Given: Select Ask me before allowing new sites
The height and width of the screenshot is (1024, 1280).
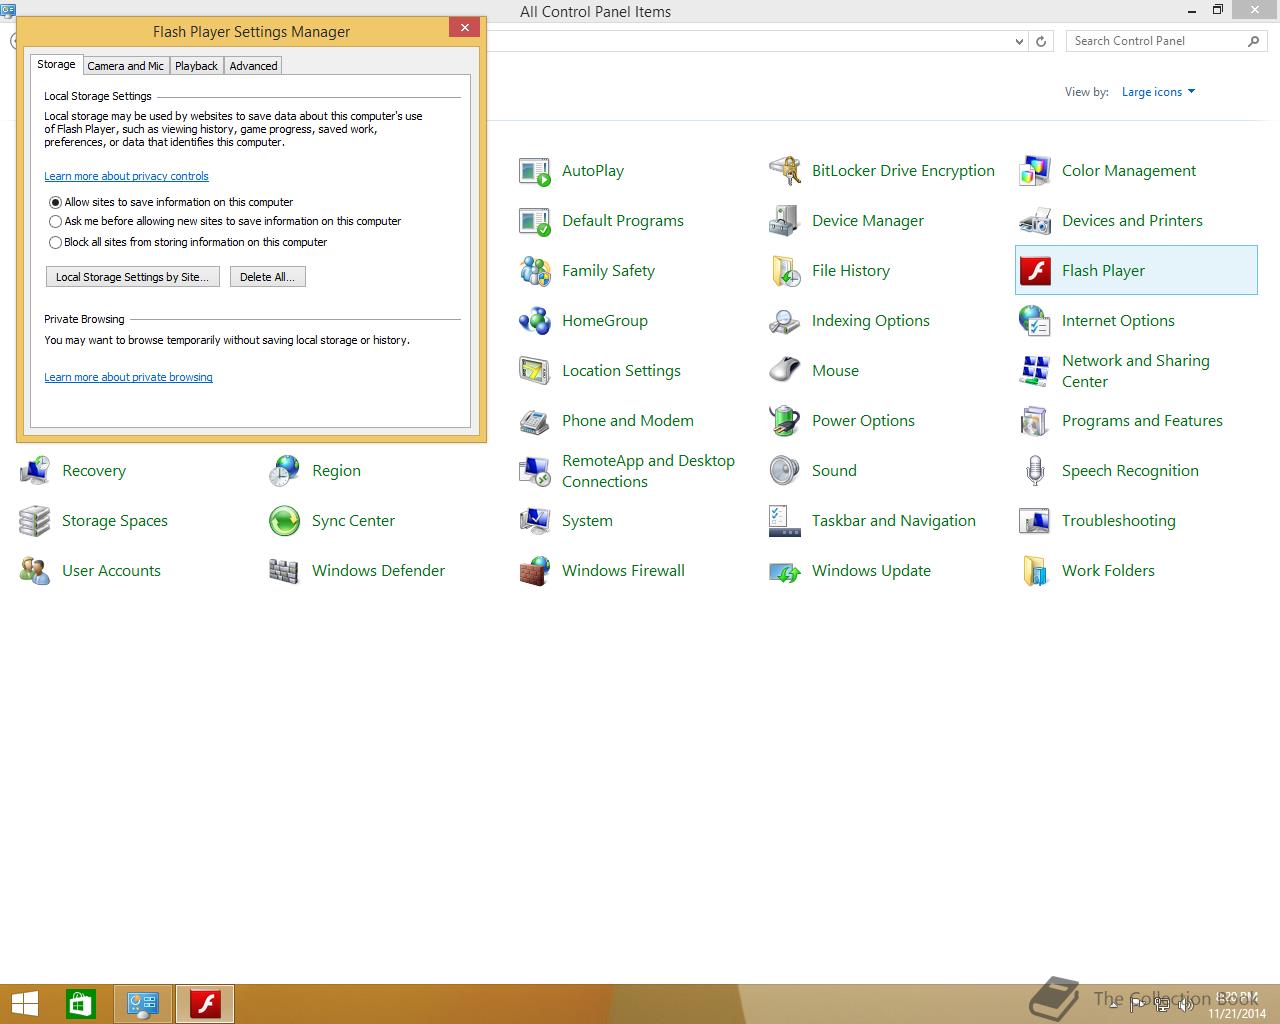Looking at the screenshot, I should pos(56,222).
